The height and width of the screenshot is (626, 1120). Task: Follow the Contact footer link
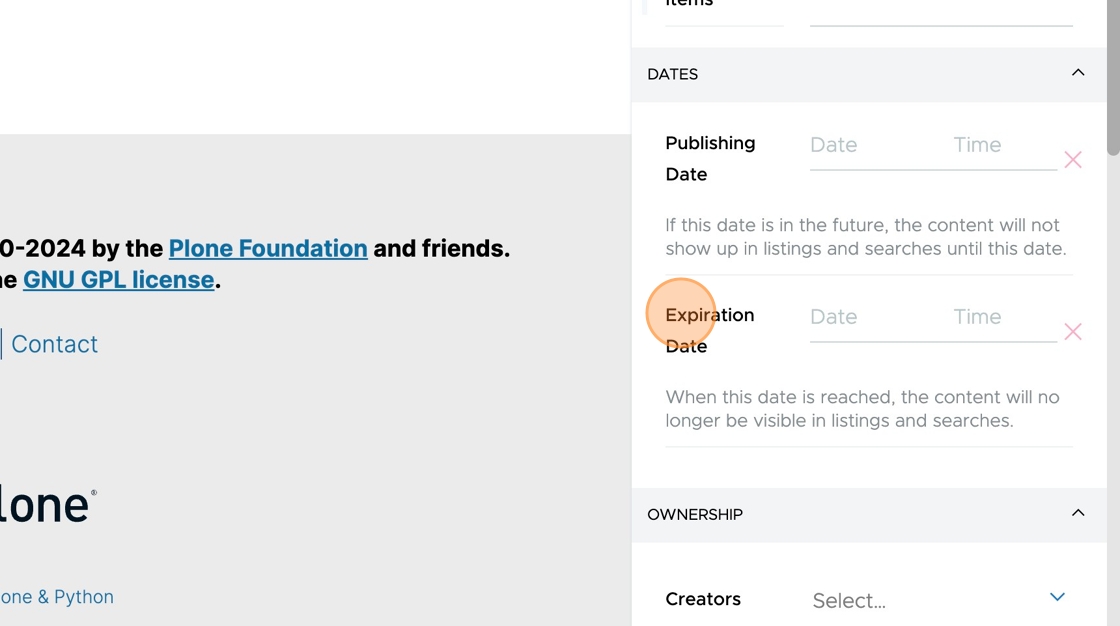pos(54,344)
